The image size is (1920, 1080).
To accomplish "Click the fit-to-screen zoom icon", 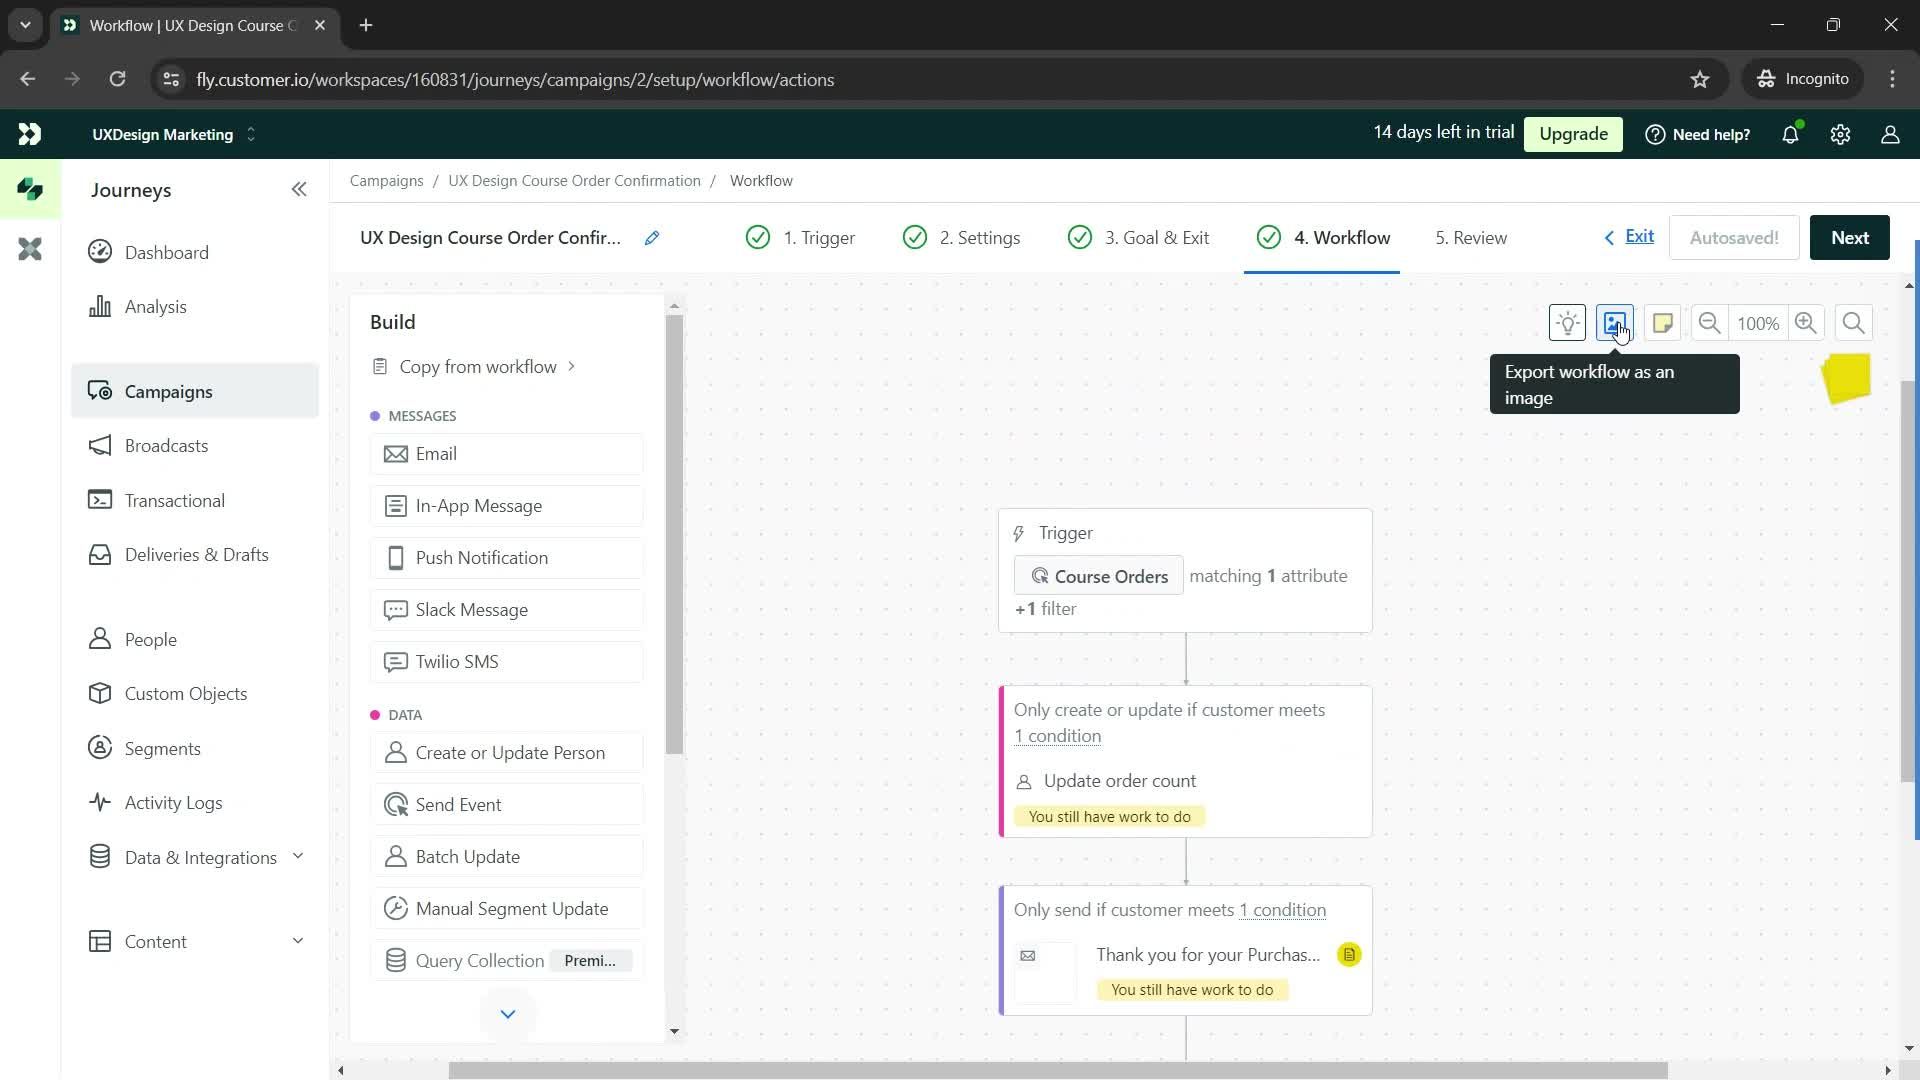I will point(1855,323).
